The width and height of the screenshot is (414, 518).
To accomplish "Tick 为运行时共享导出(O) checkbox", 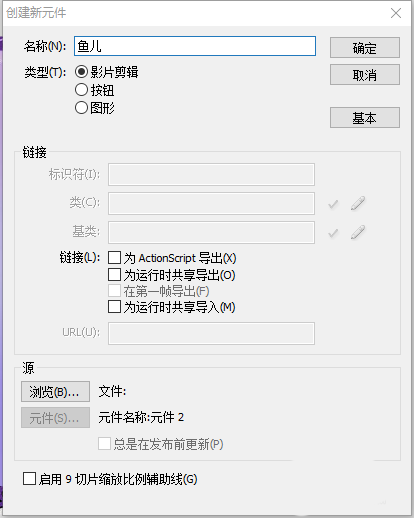I will coord(114,275).
